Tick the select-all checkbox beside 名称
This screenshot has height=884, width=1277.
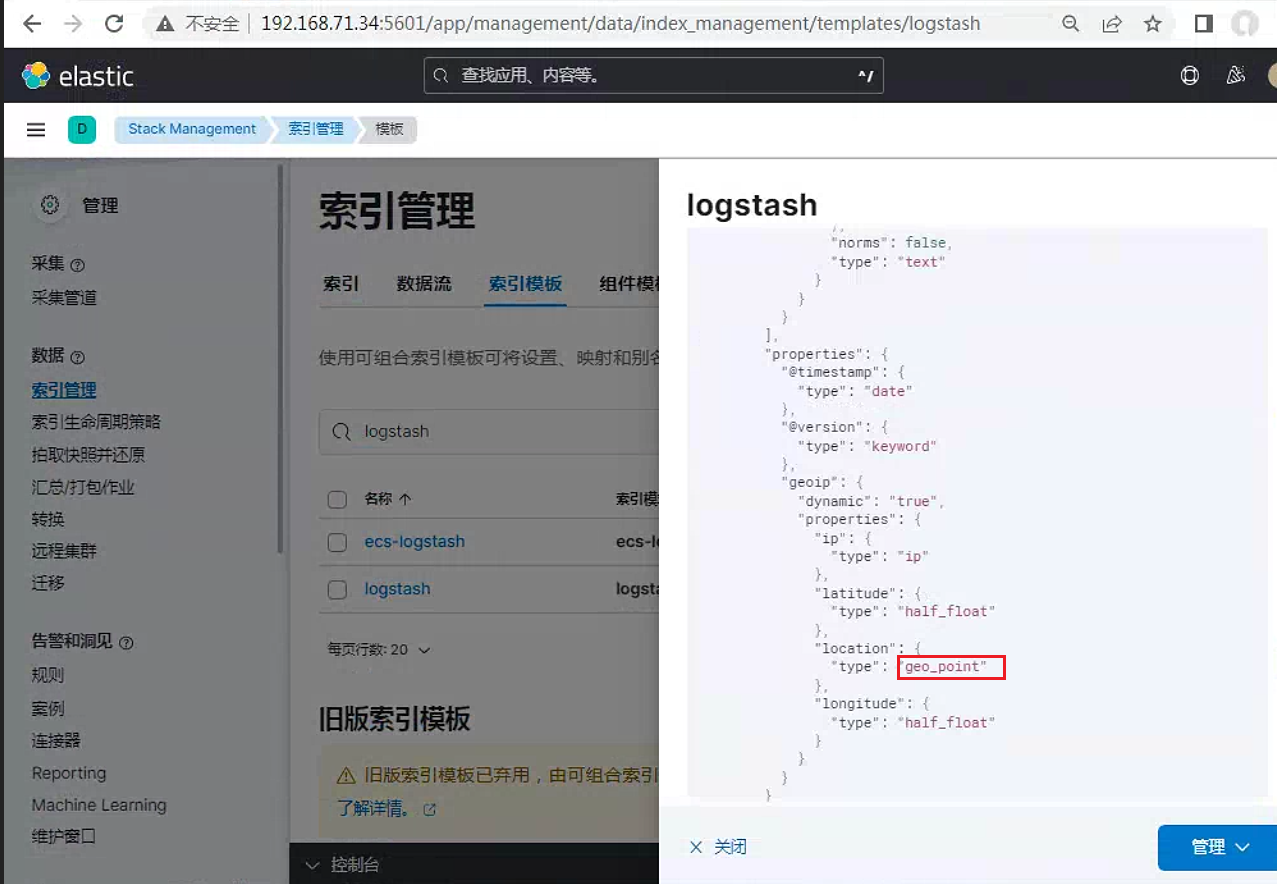pyautogui.click(x=338, y=499)
